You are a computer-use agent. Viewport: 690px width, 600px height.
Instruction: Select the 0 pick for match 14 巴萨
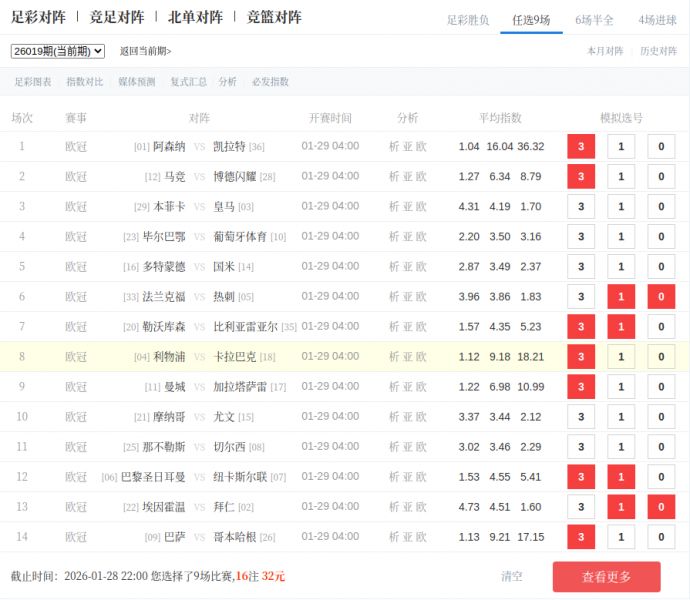click(x=661, y=537)
